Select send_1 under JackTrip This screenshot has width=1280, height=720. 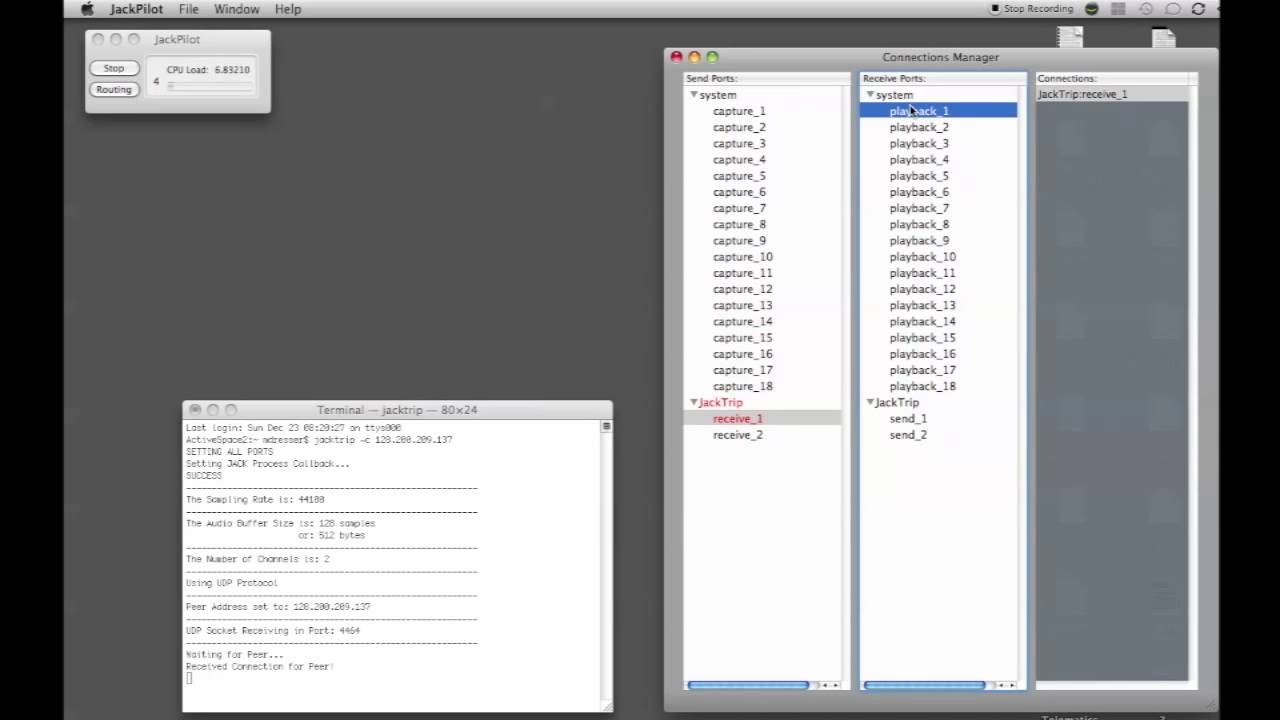908,419
